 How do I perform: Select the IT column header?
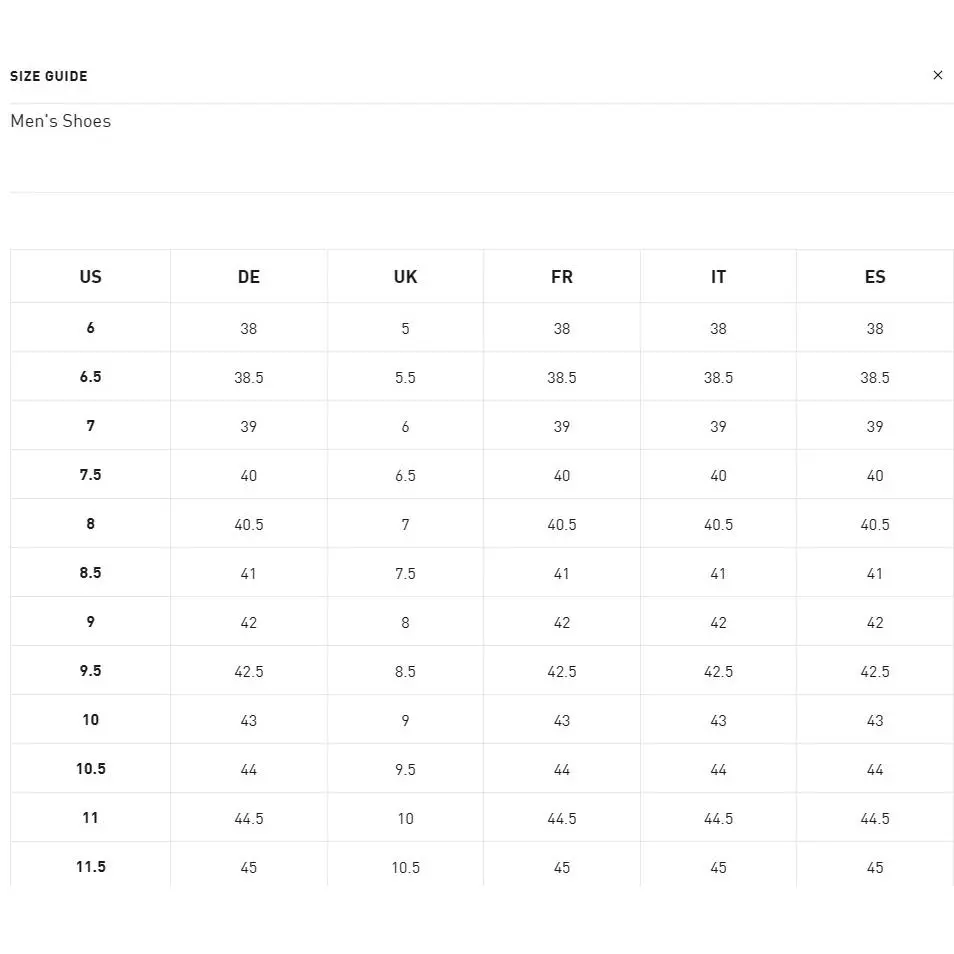pyautogui.click(x=719, y=277)
